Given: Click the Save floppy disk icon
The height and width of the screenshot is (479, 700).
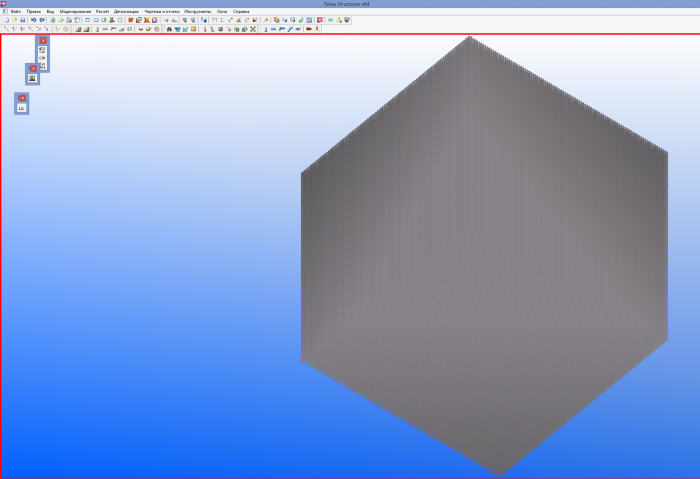Looking at the screenshot, I should pyautogui.click(x=22, y=20).
